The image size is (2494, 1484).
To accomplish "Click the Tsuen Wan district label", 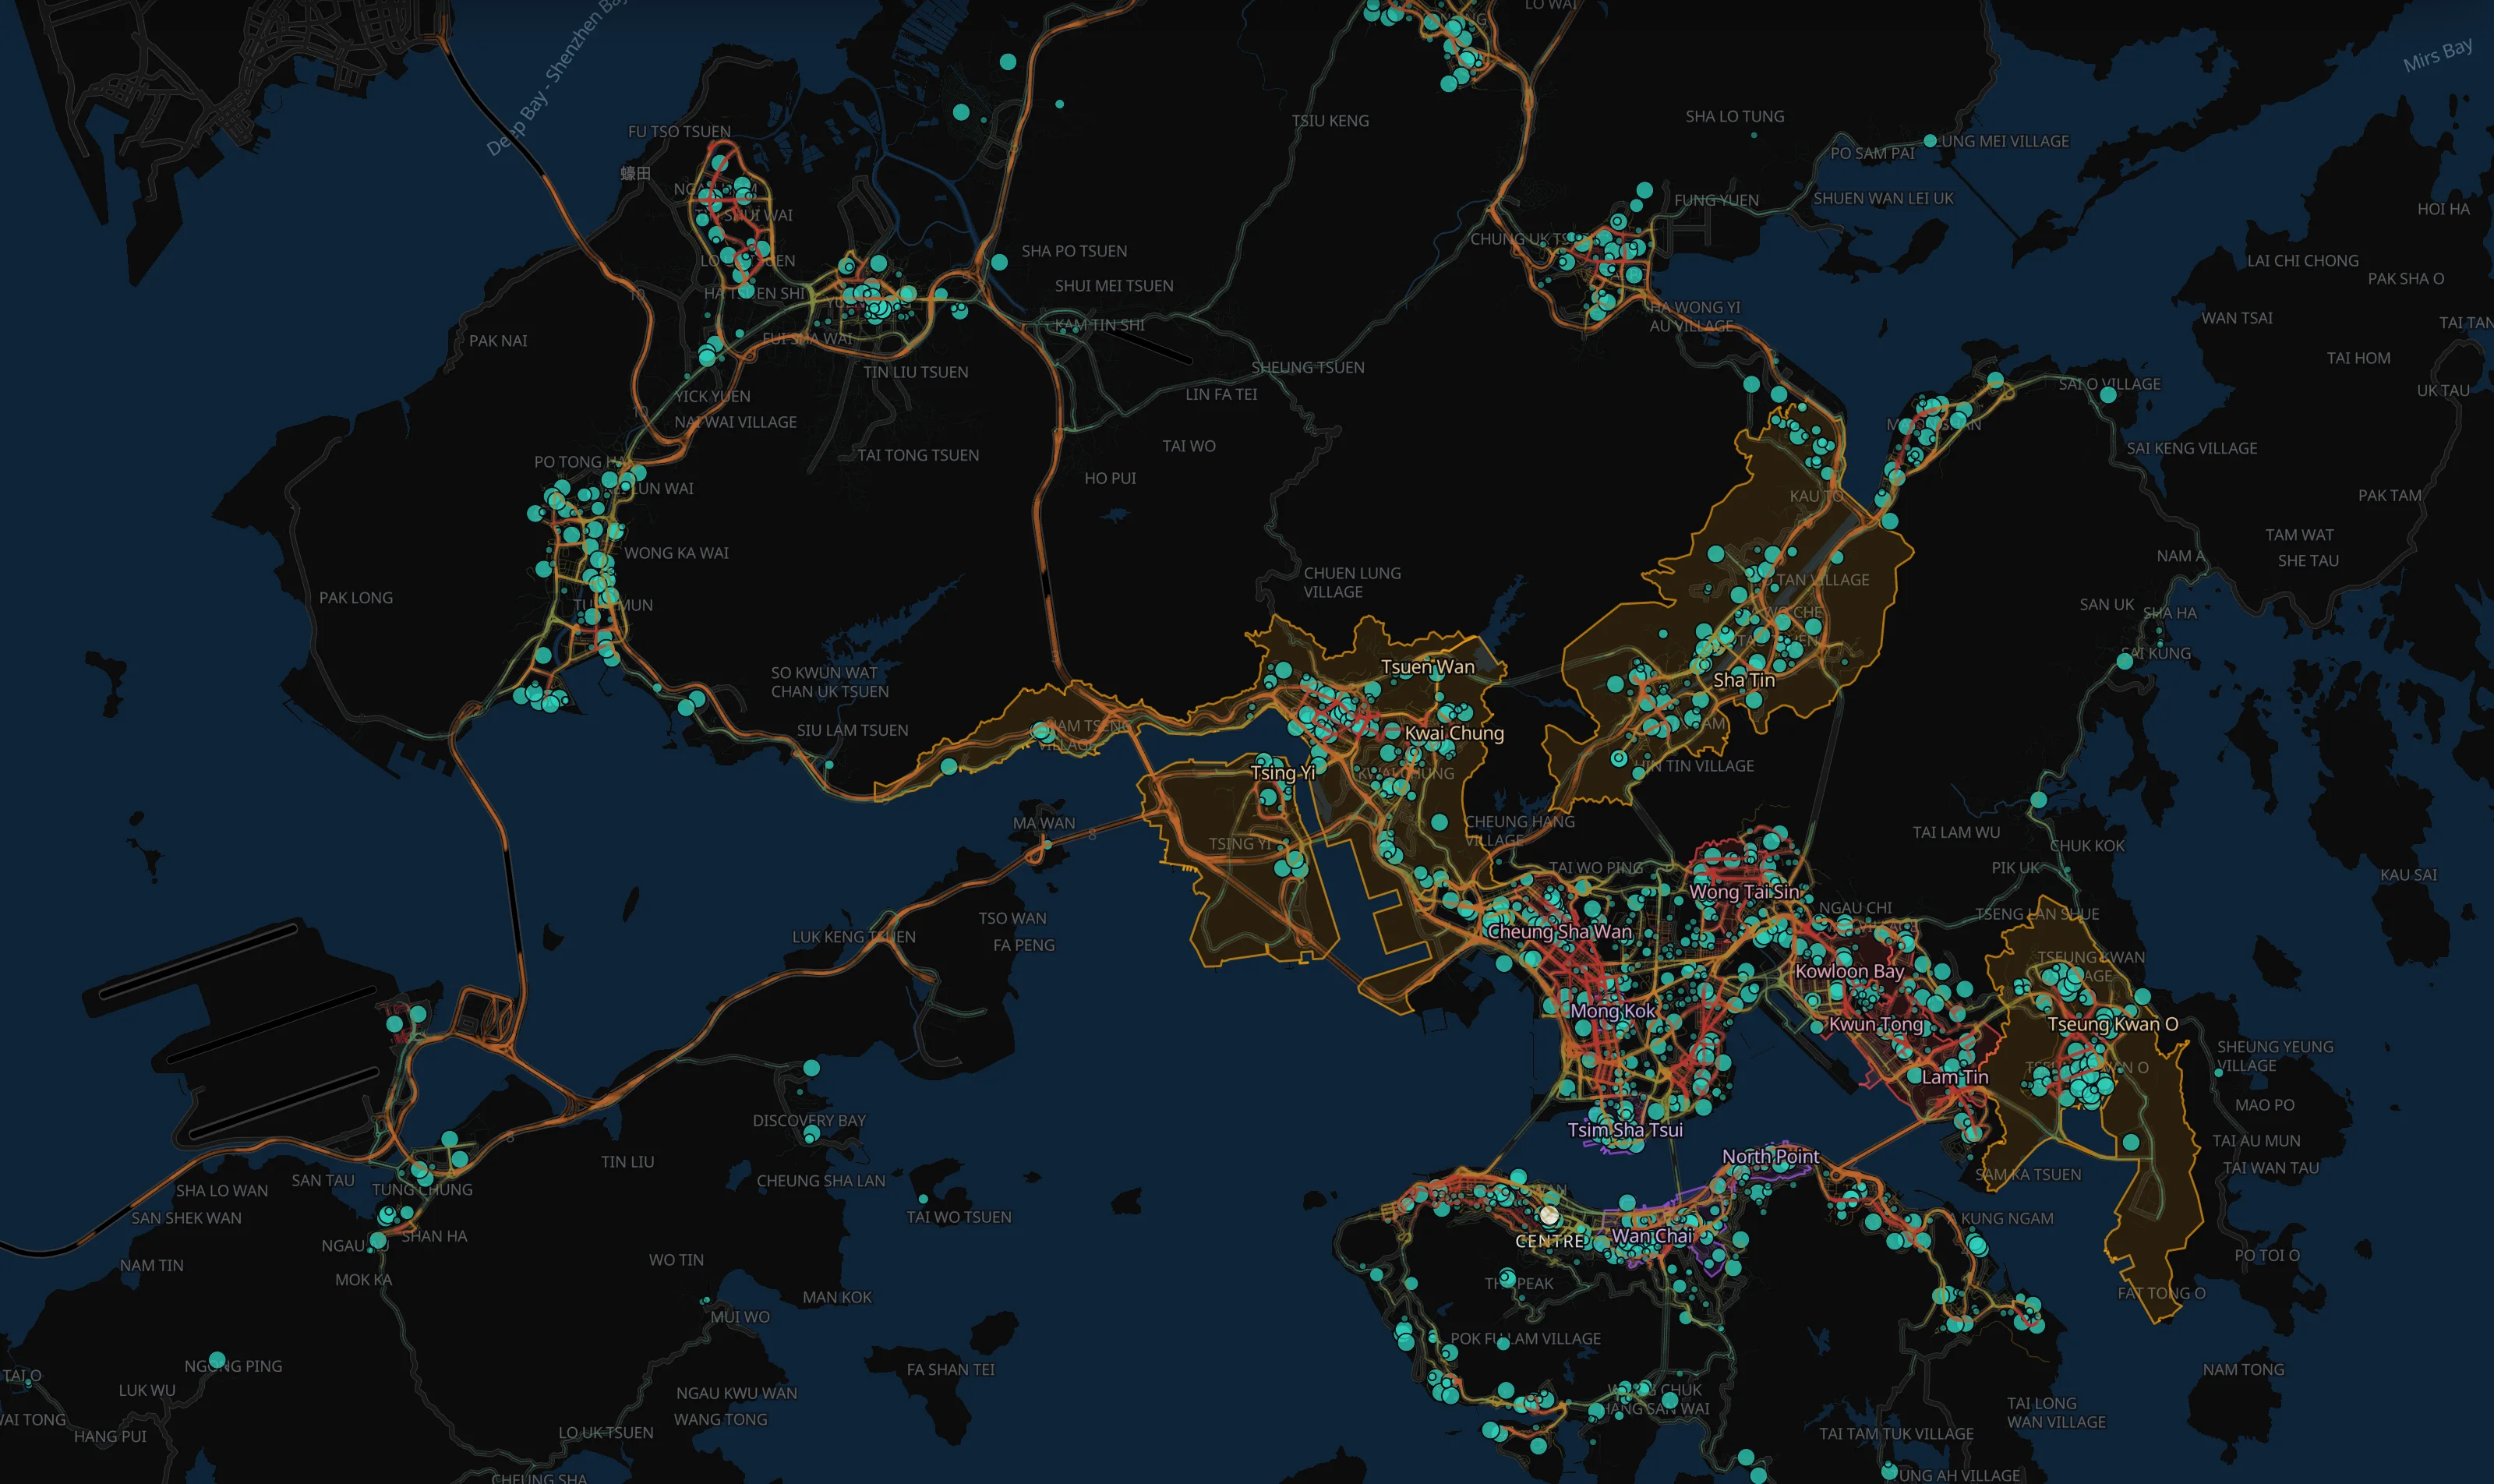I will 1427,667.
